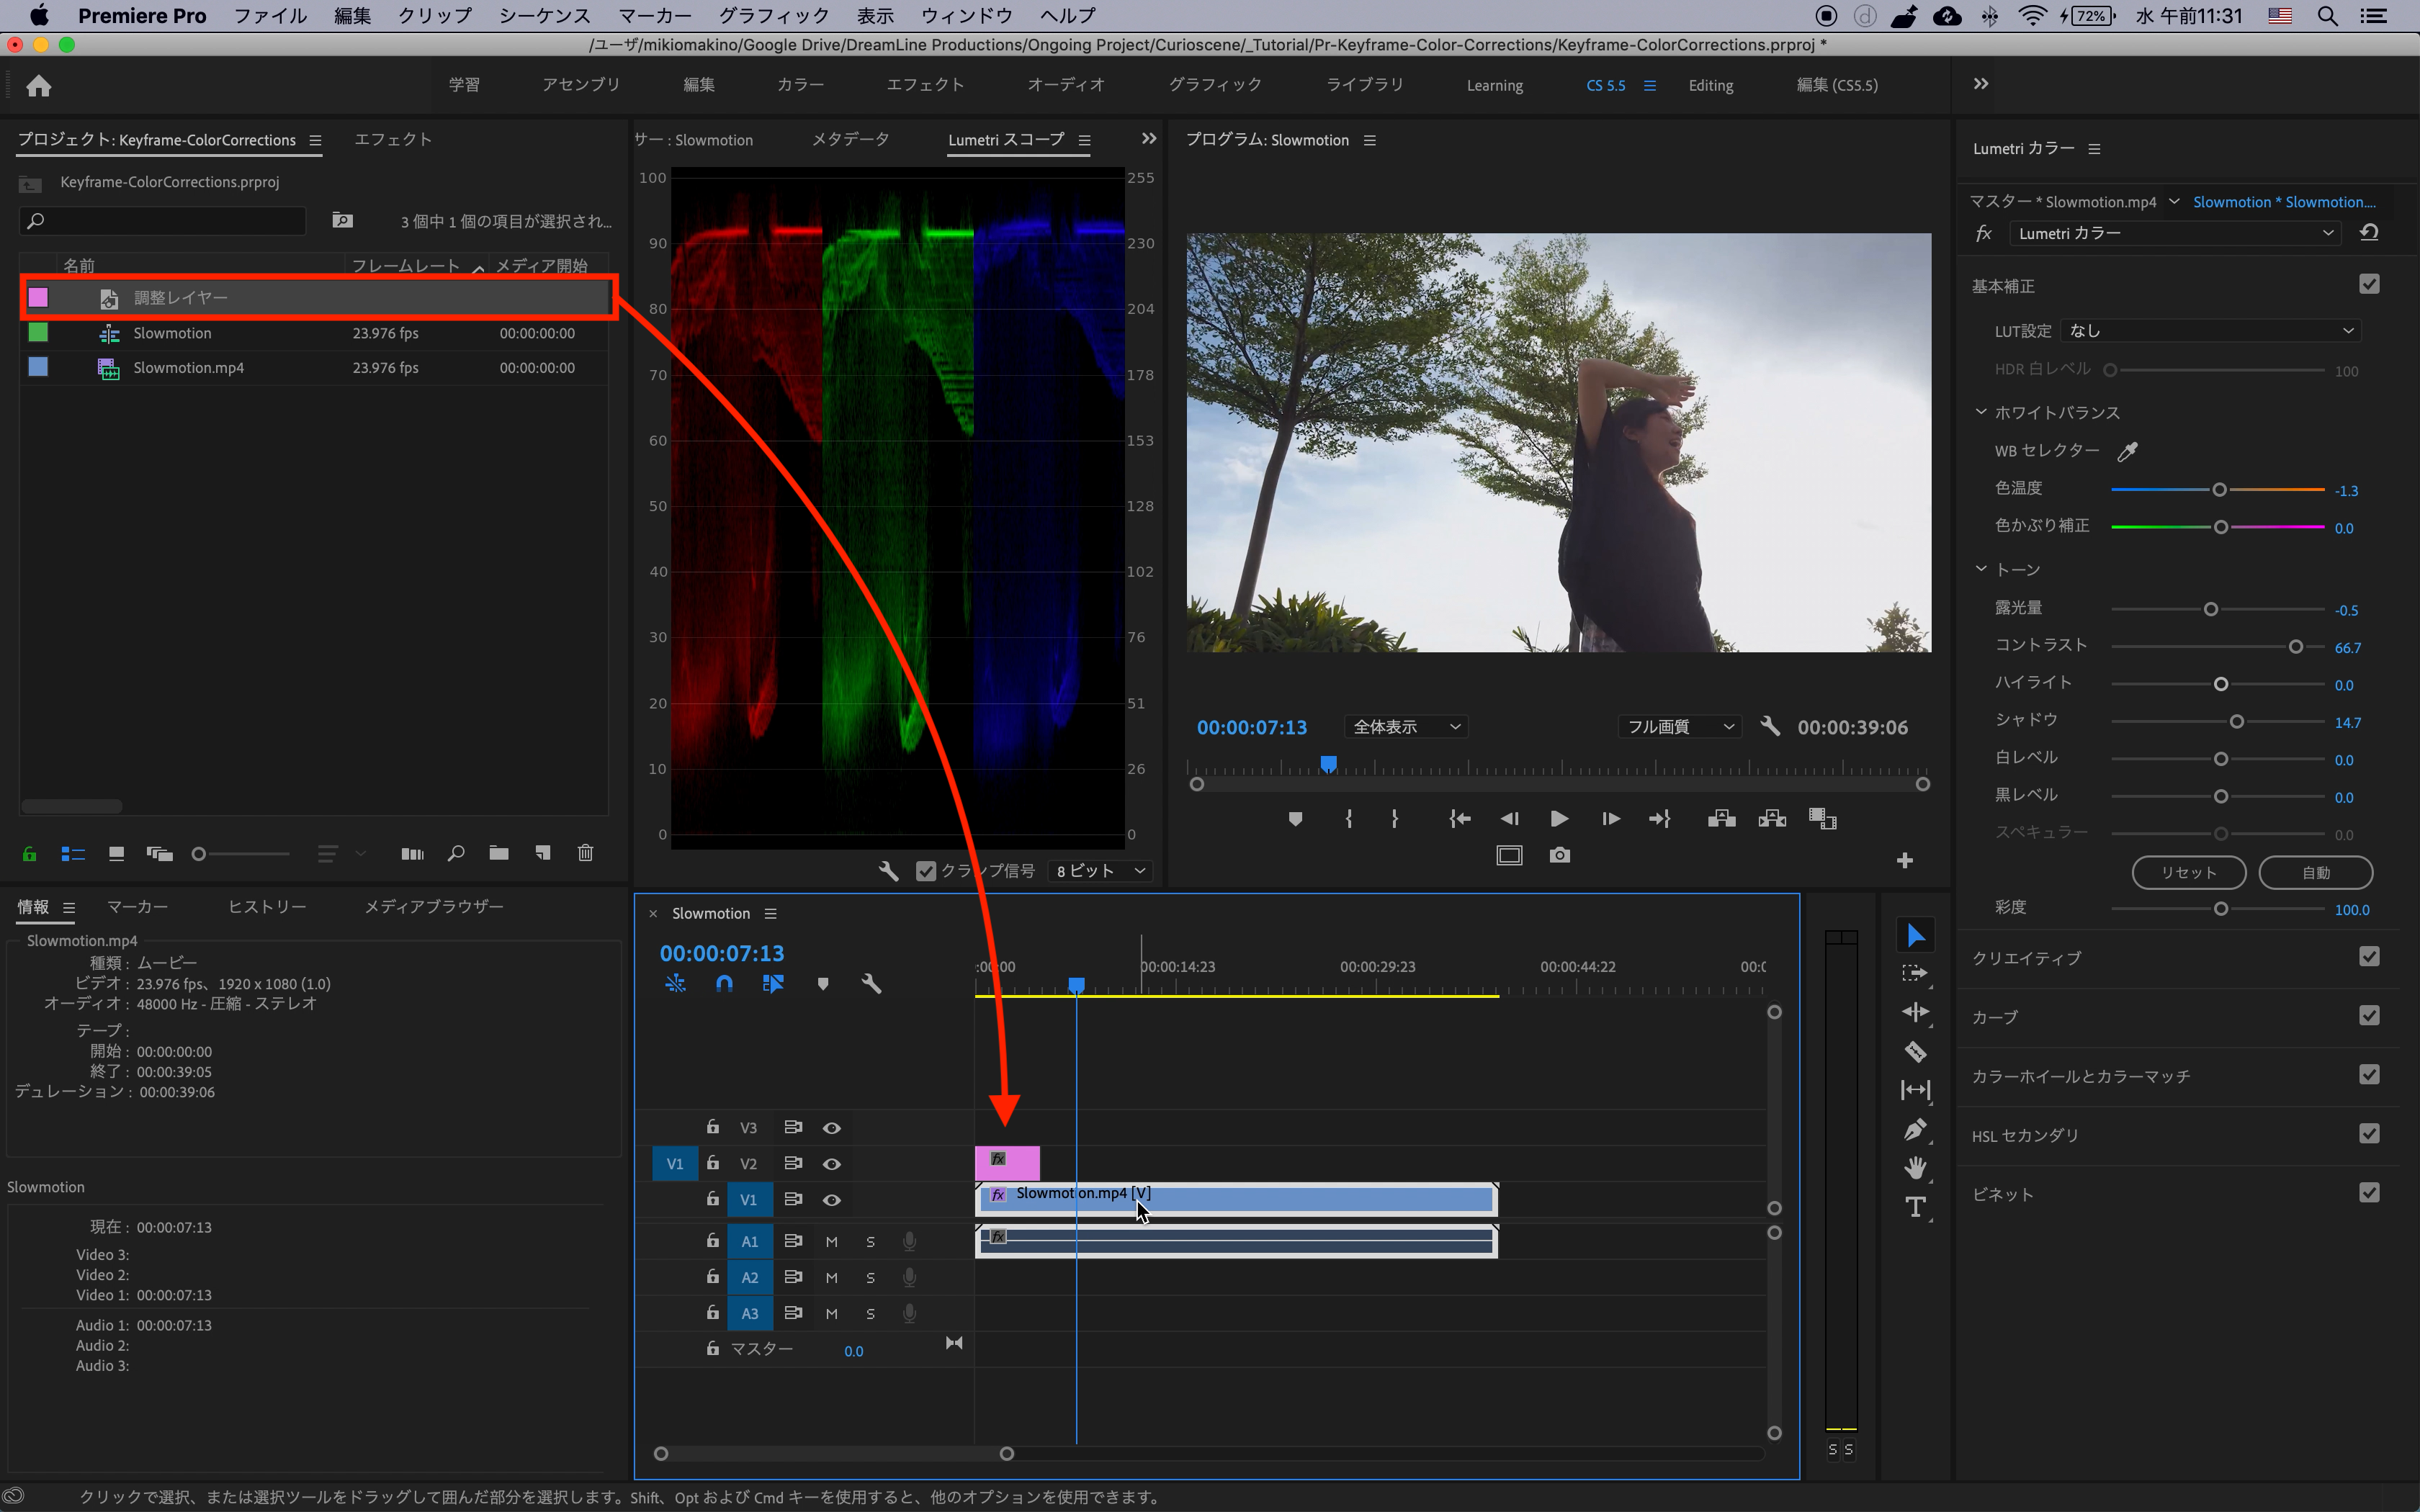Uncheck the Clamp Signal checkbox
Screen dimensions: 2420x1512
click(x=925, y=871)
